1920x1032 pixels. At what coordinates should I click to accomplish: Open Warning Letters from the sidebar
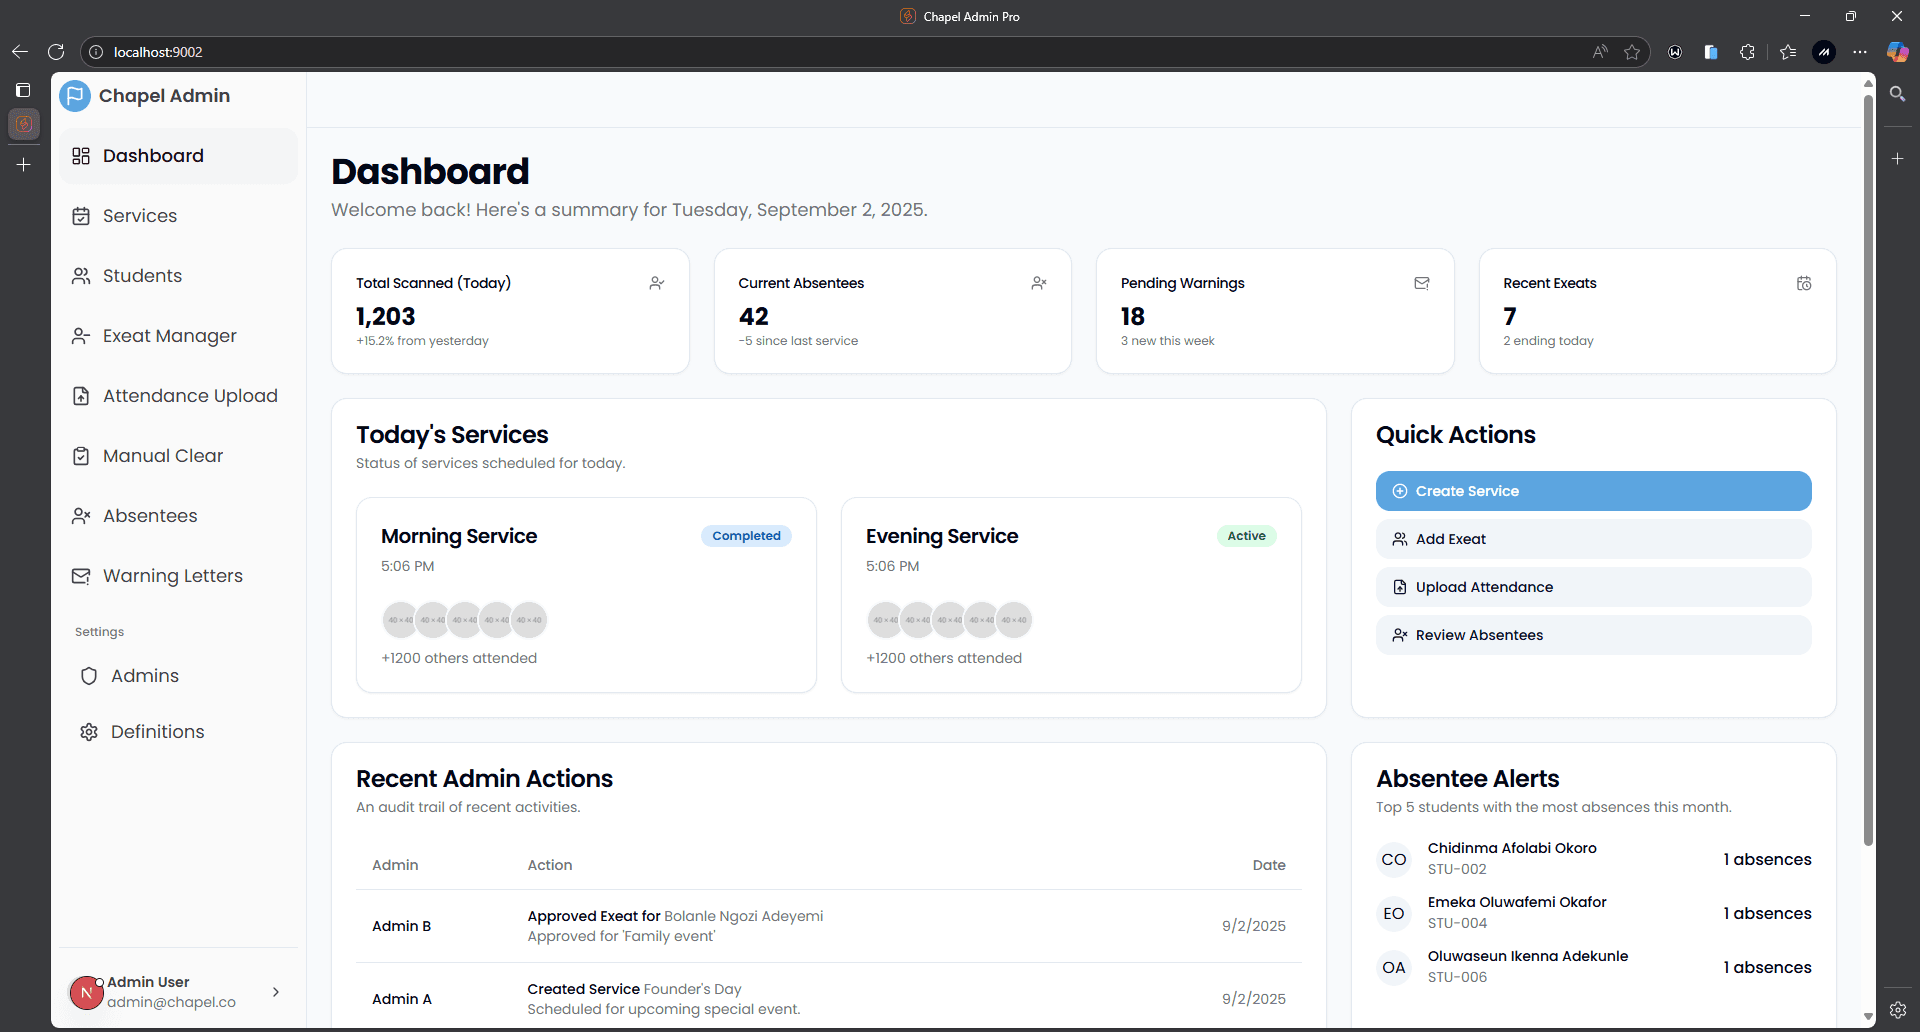coord(172,576)
